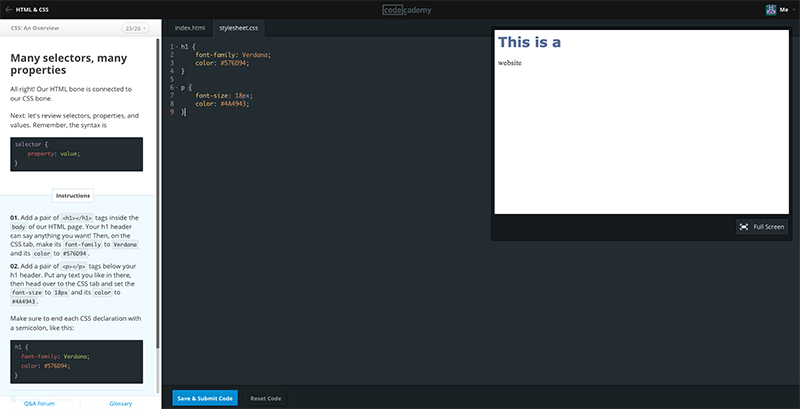Click the Full Screen preview button
The width and height of the screenshot is (800, 409).
click(762, 227)
